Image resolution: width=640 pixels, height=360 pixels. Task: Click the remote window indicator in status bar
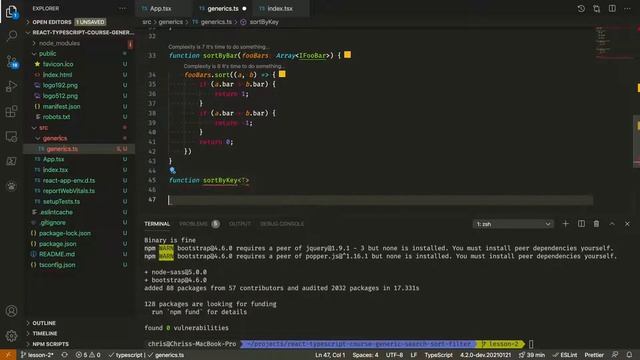8,355
